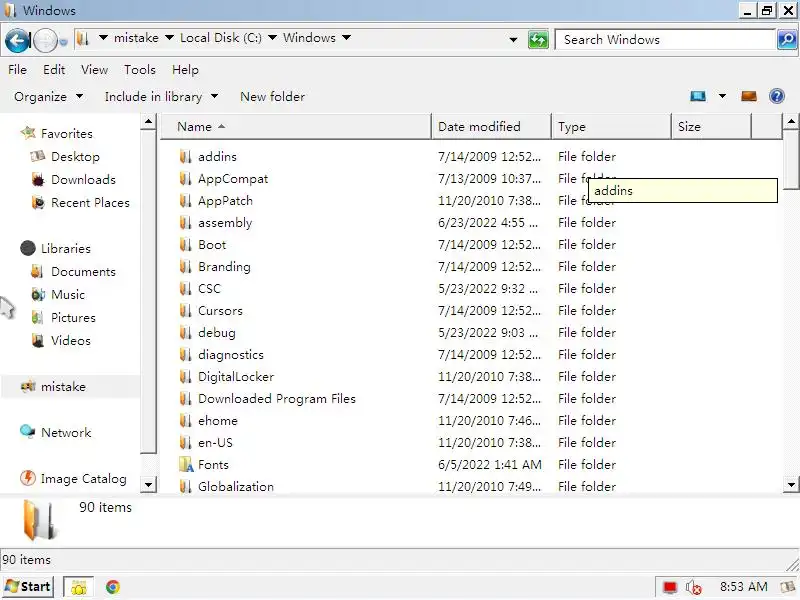This screenshot has width=800, height=600.
Task: Open the Edit menu
Action: click(x=54, y=69)
